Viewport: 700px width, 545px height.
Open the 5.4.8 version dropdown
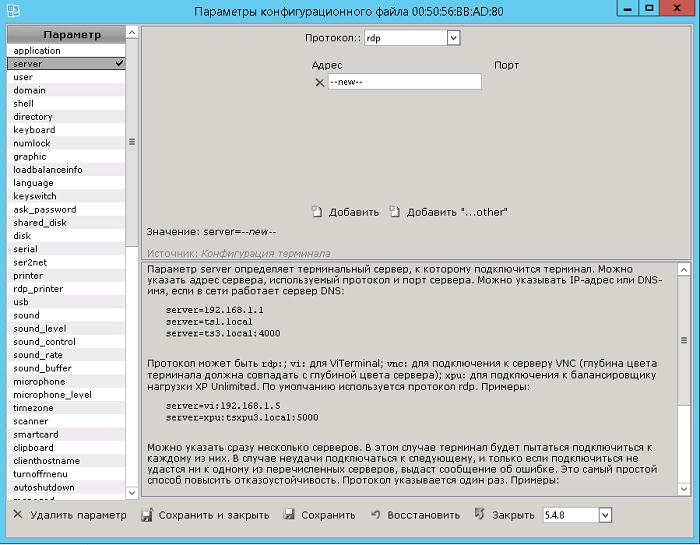click(604, 515)
